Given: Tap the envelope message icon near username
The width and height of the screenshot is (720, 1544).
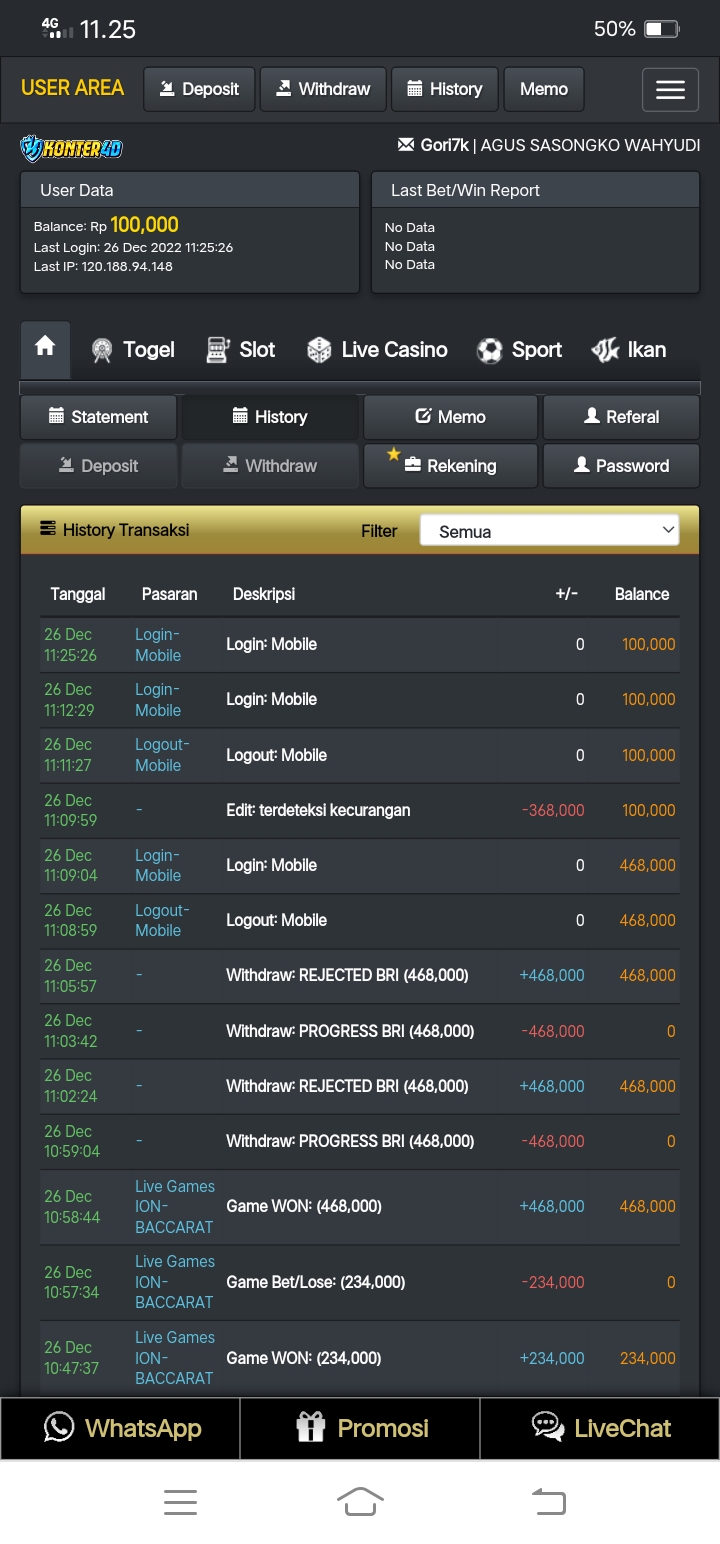Looking at the screenshot, I should [406, 145].
